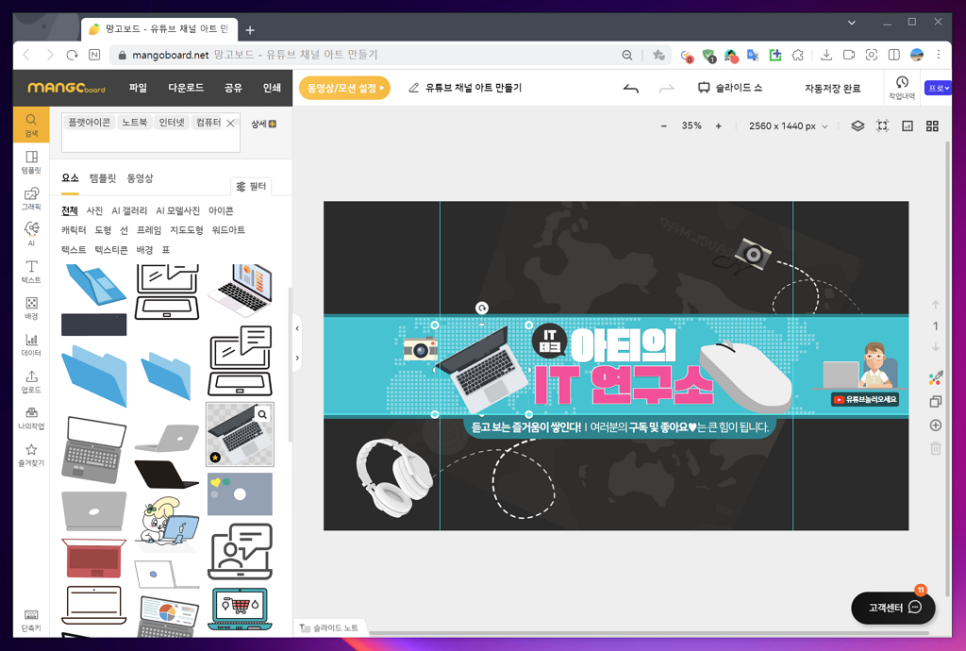Screen dimensions: 966x651
Task: Click the fit-to-screen icon above the canvas
Action: [x=883, y=126]
